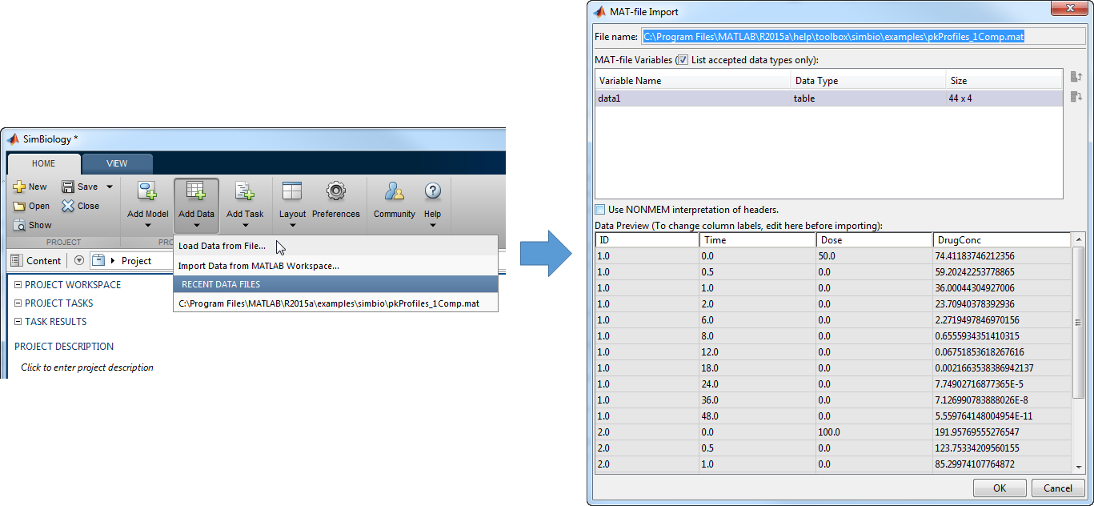
Task: Click Project breadcrumb label
Action: (136, 260)
